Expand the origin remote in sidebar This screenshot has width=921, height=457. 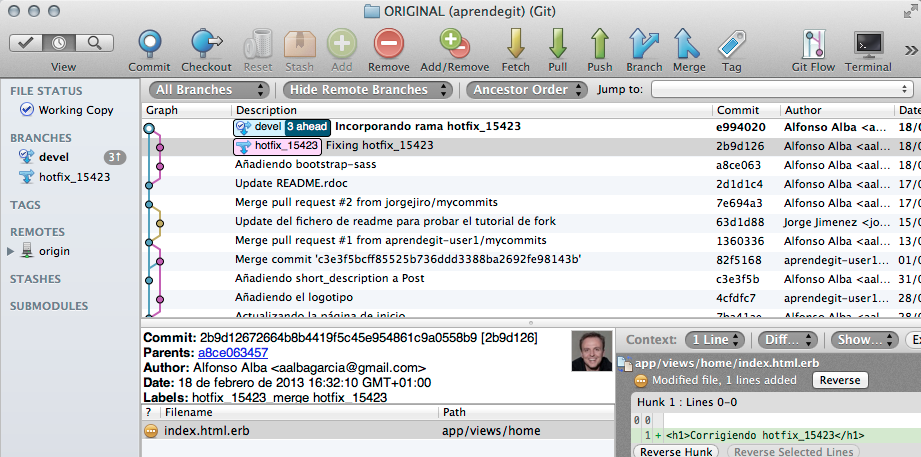[12, 251]
